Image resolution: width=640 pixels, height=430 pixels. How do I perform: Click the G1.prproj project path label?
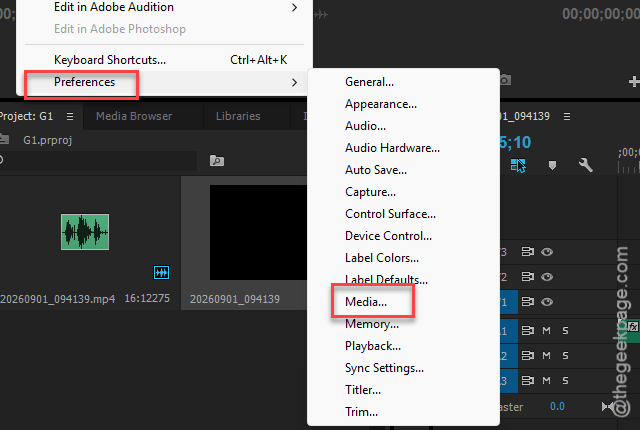click(x=47, y=140)
